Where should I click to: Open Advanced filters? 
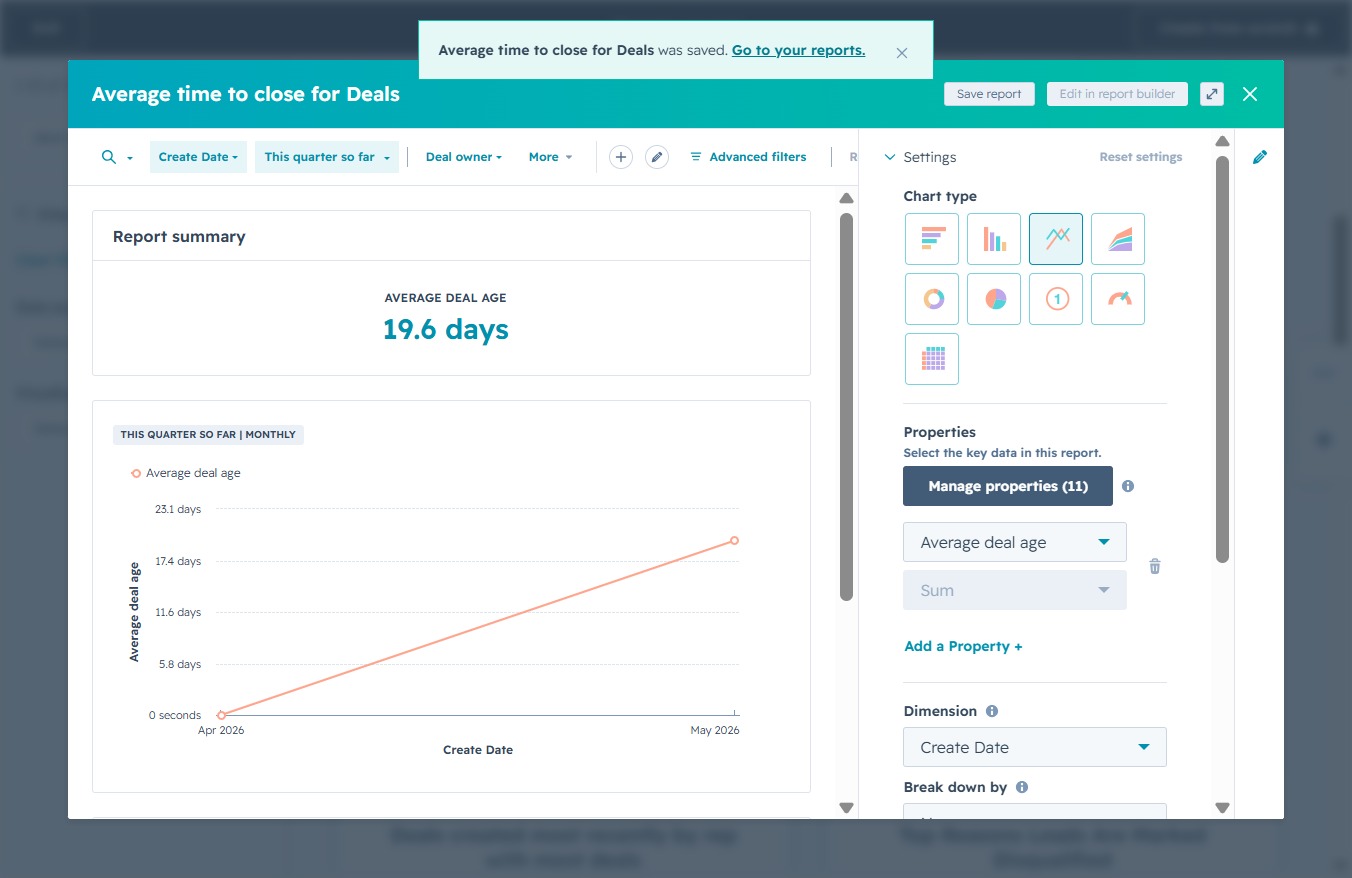748,157
